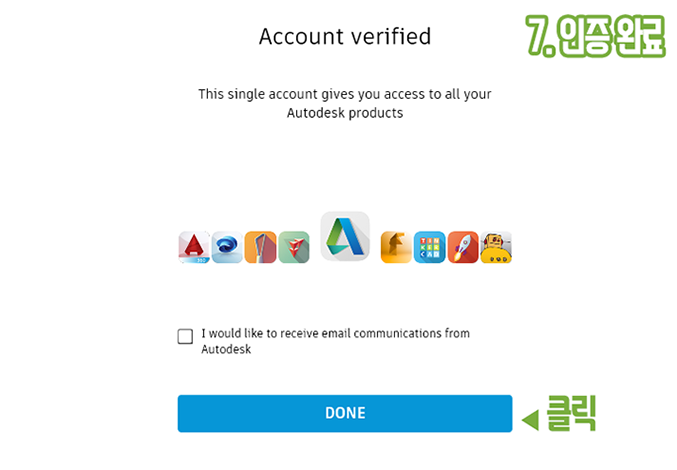This screenshot has height=470, width=677.
Task: Click the red rocket app icon
Action: [463, 247]
